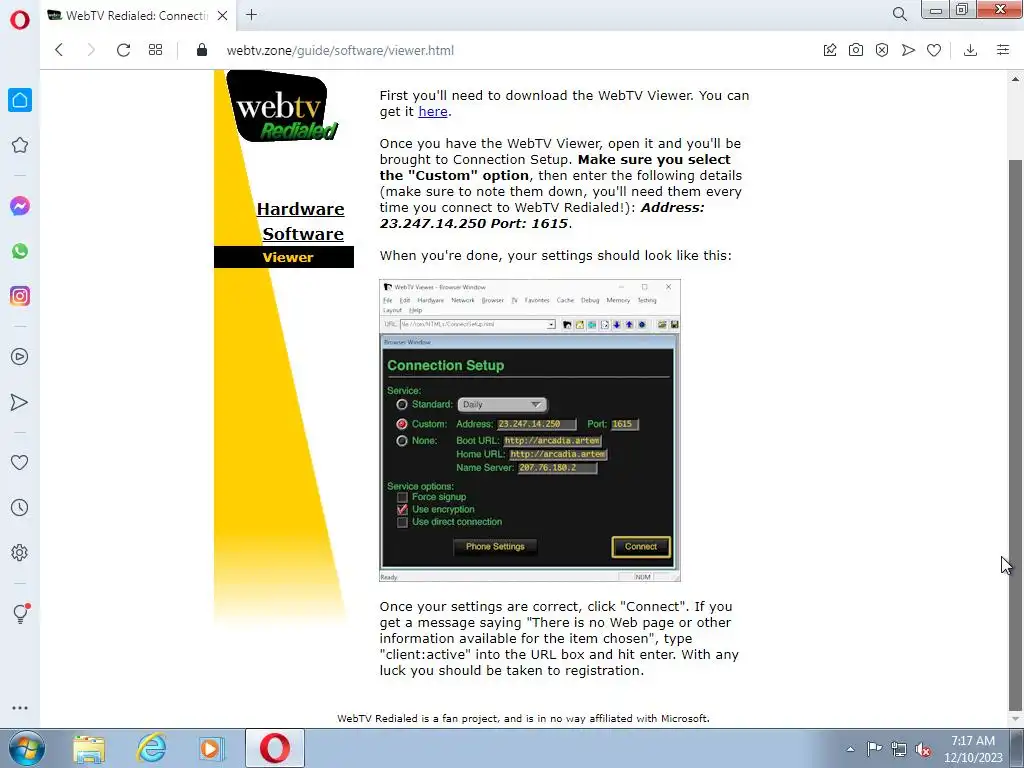Open Bookmarks star in Opera sidebar
This screenshot has width=1024, height=768.
(x=20, y=145)
